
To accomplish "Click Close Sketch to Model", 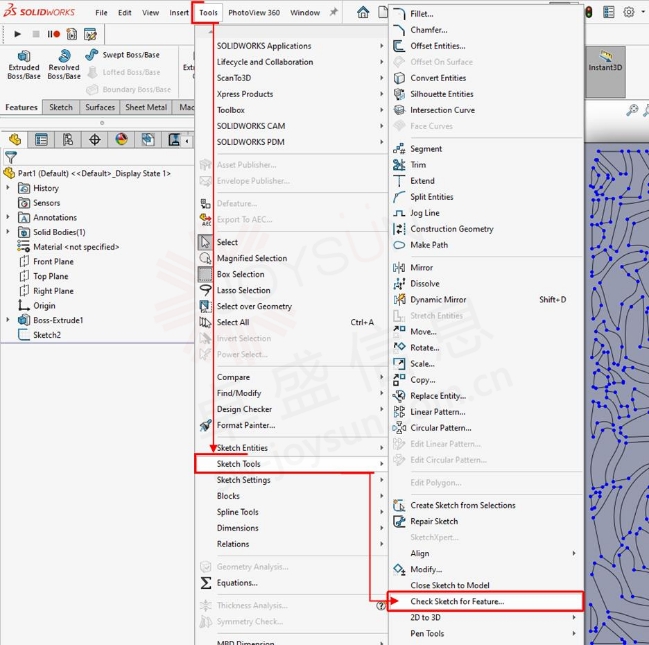I will (450, 585).
